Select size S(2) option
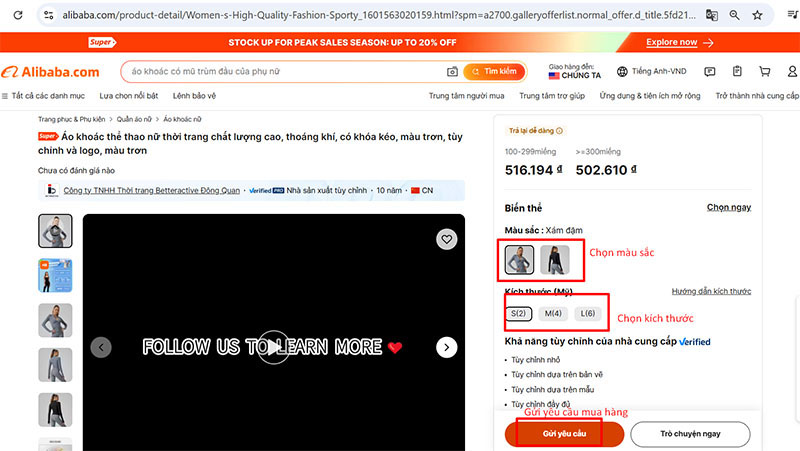This screenshot has width=800, height=451. (518, 313)
